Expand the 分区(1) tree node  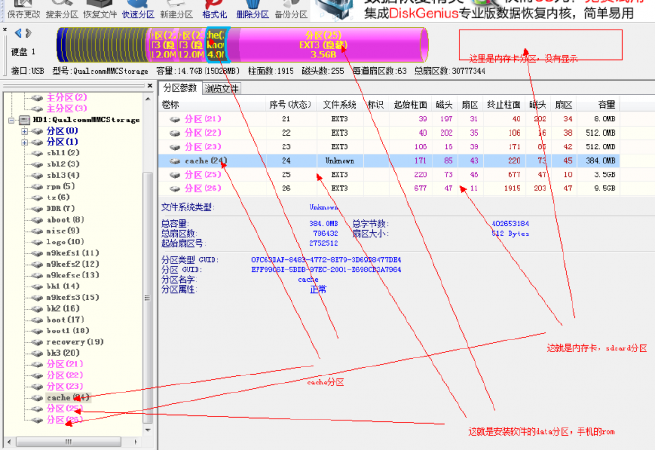[25, 142]
